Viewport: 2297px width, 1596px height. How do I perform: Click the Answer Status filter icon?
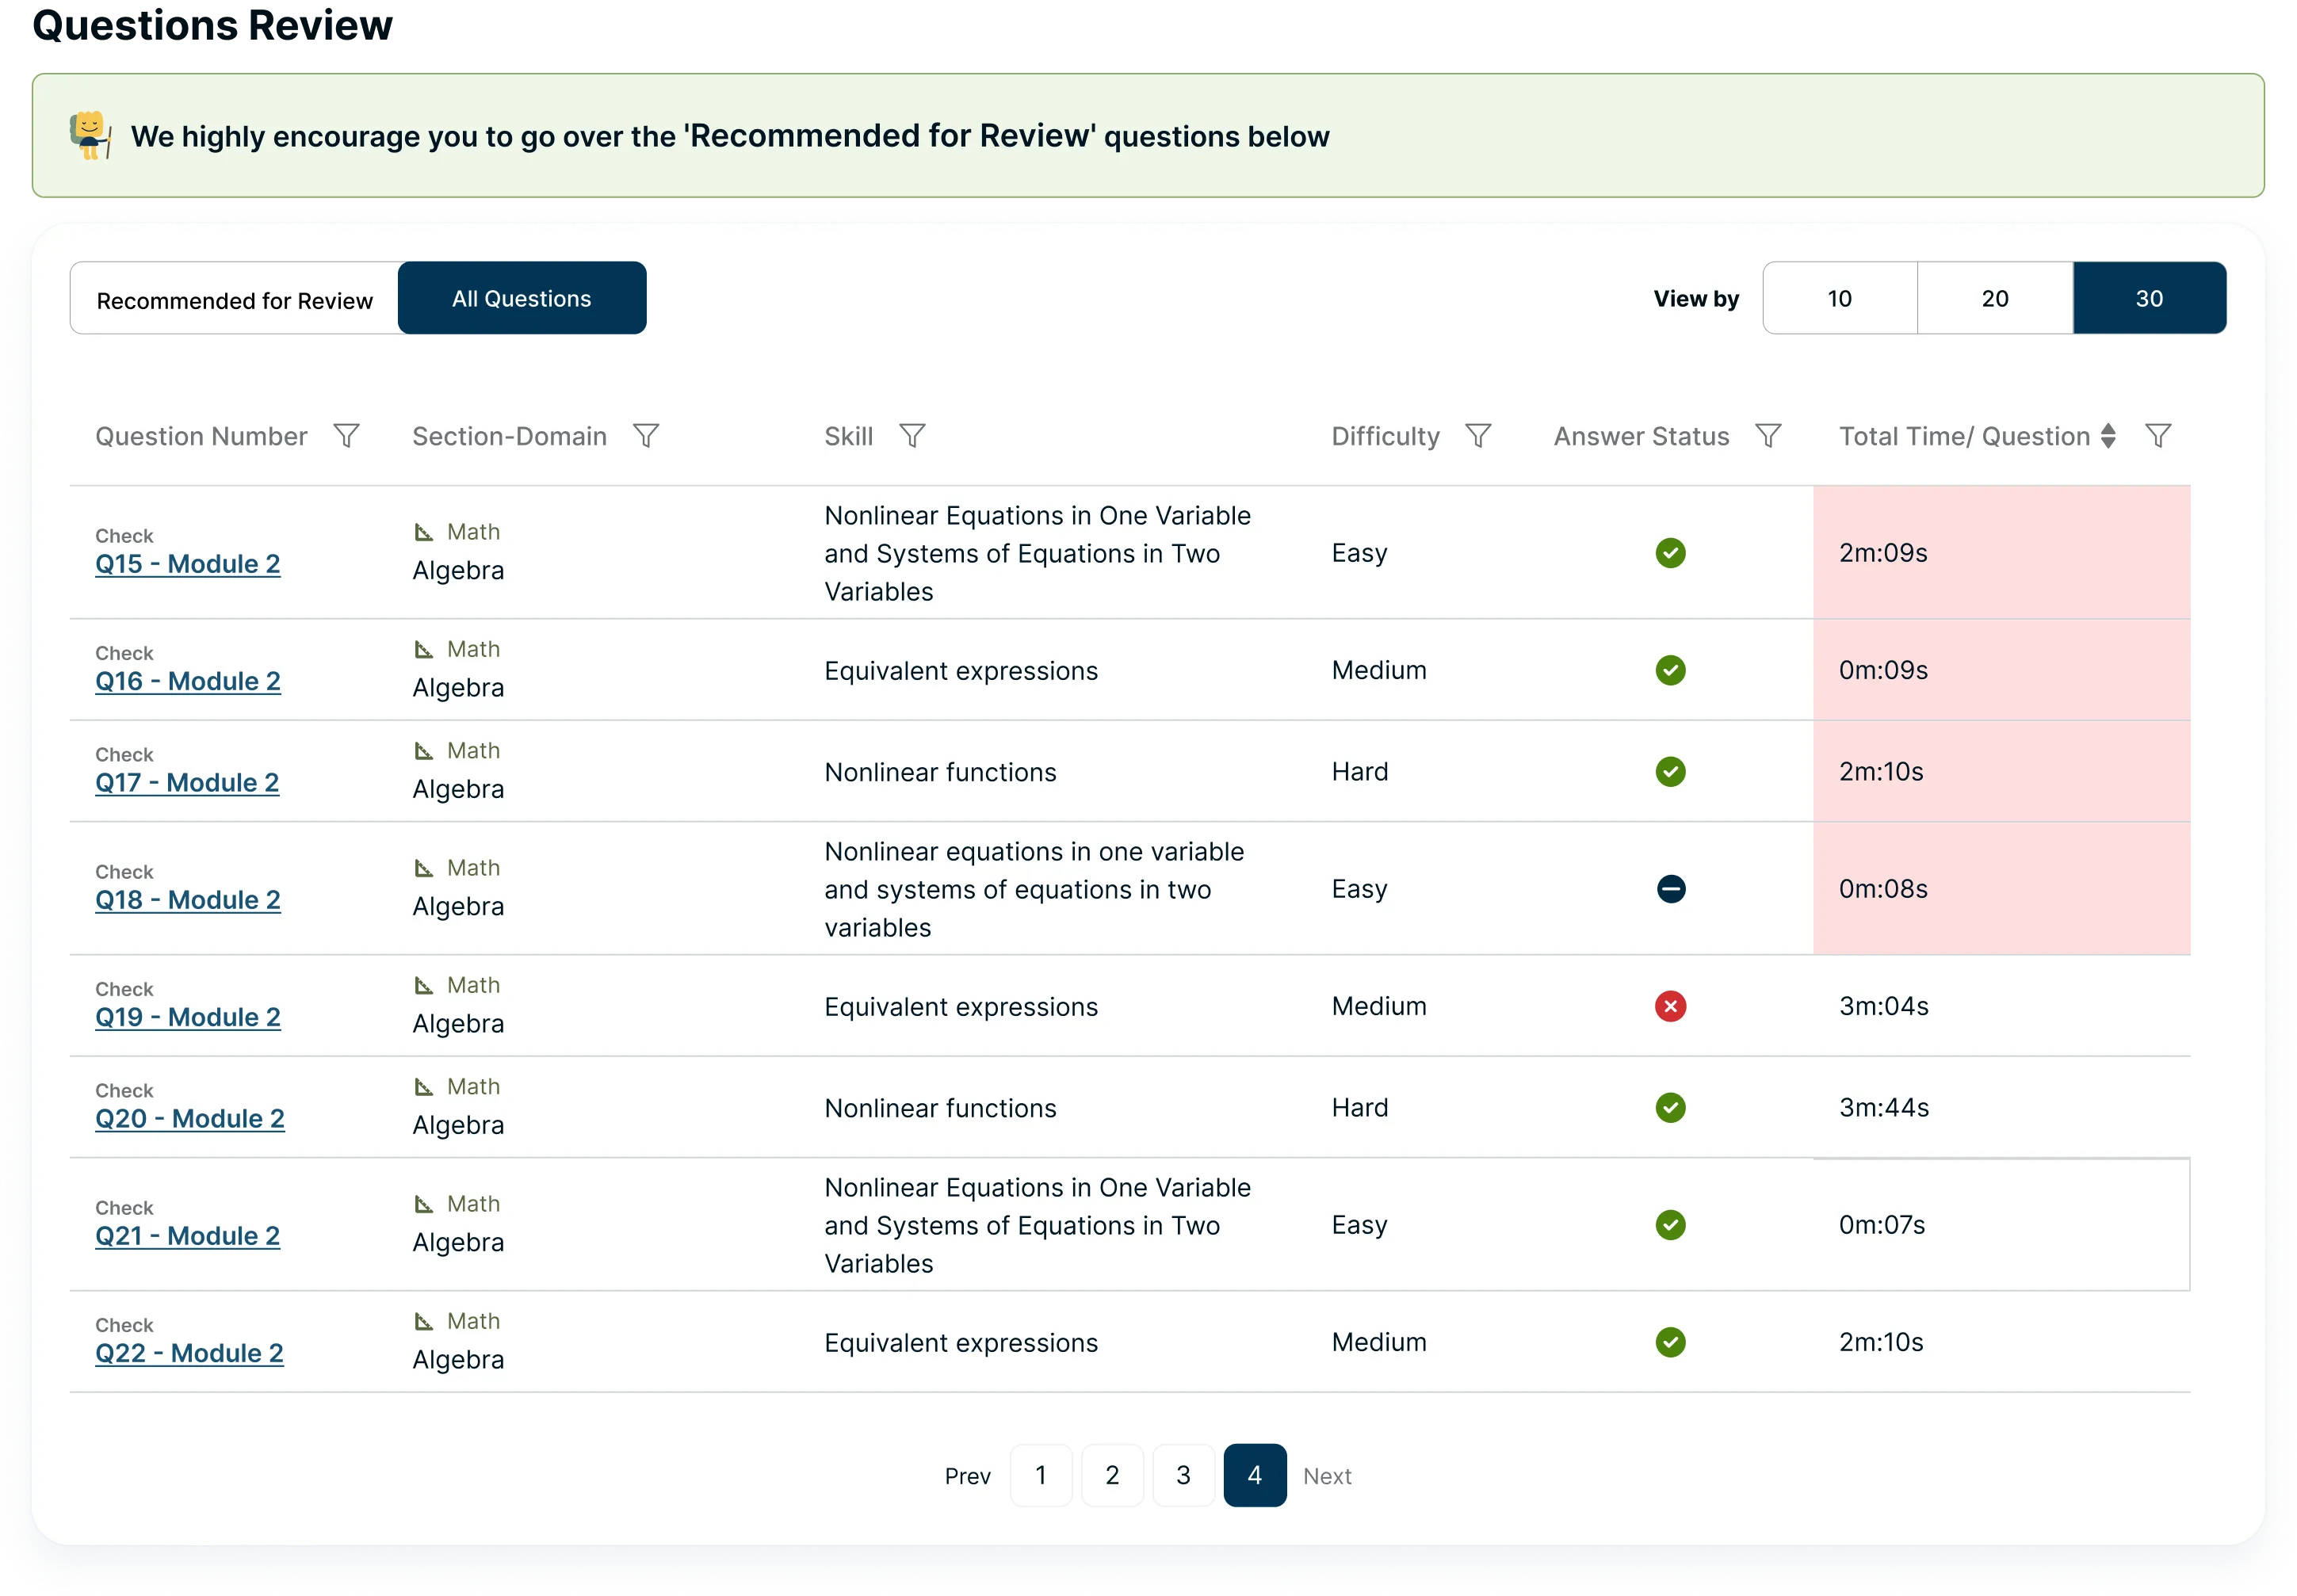tap(1768, 436)
